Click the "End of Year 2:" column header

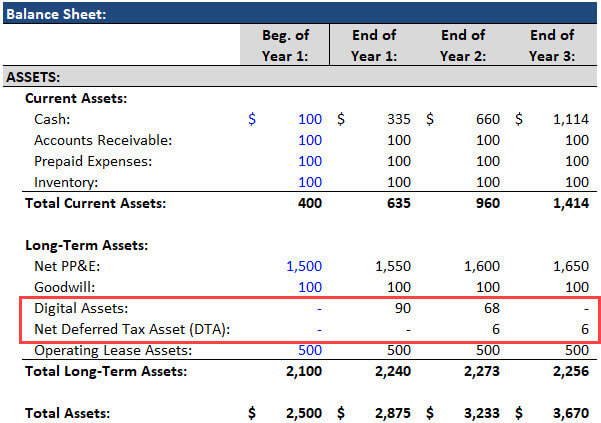pyautogui.click(x=463, y=46)
